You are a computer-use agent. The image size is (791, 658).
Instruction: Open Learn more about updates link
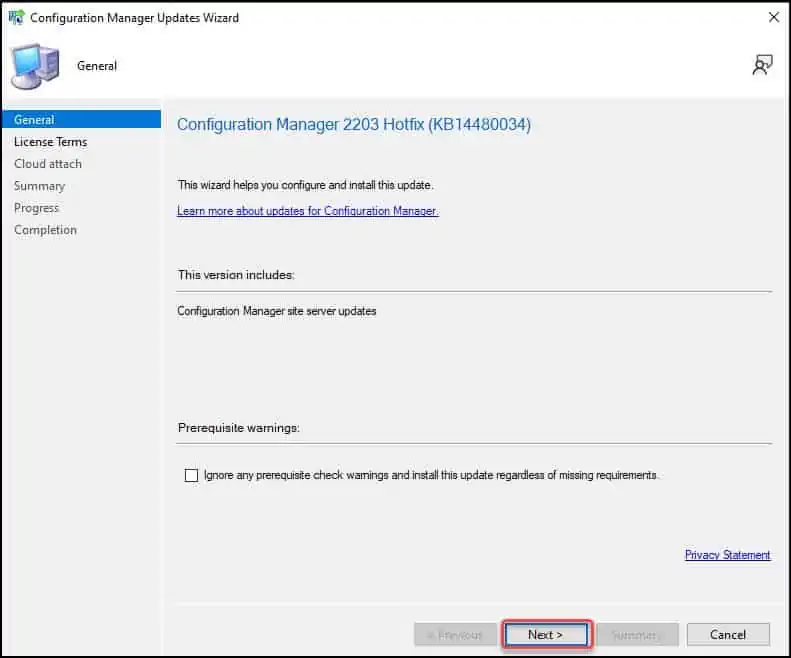[308, 211]
